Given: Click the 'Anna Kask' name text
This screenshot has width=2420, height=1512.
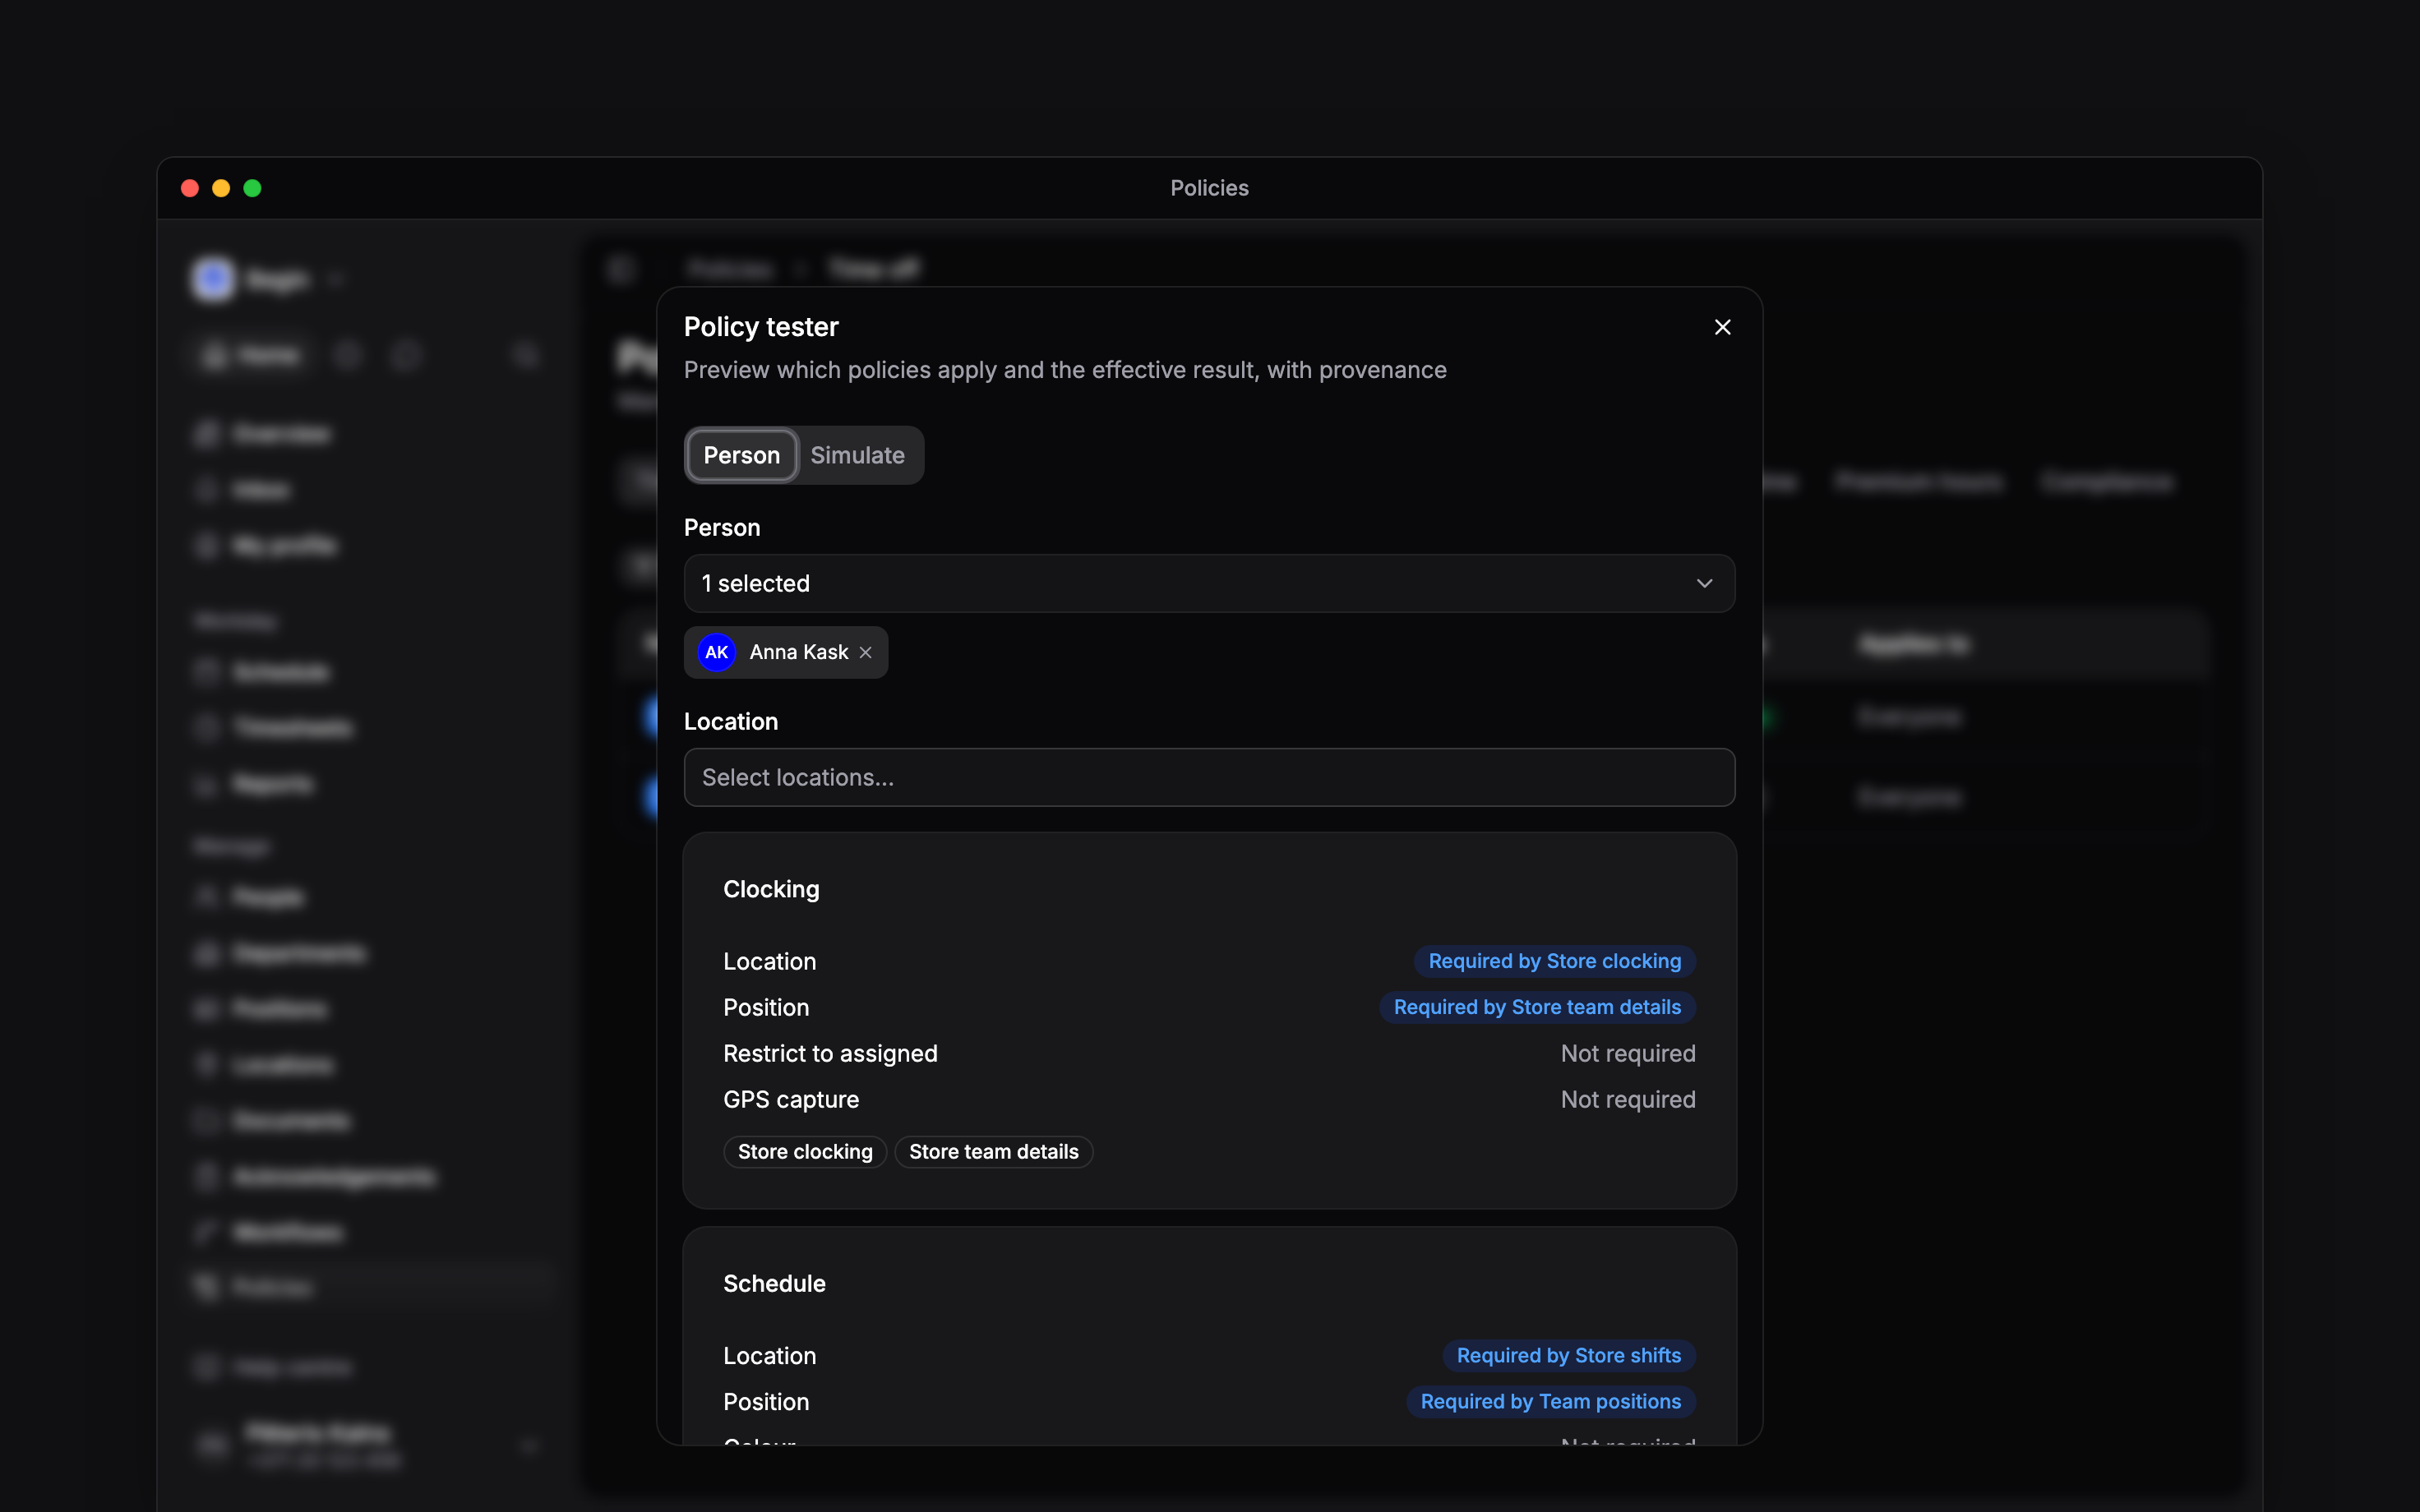Looking at the screenshot, I should tap(798, 652).
